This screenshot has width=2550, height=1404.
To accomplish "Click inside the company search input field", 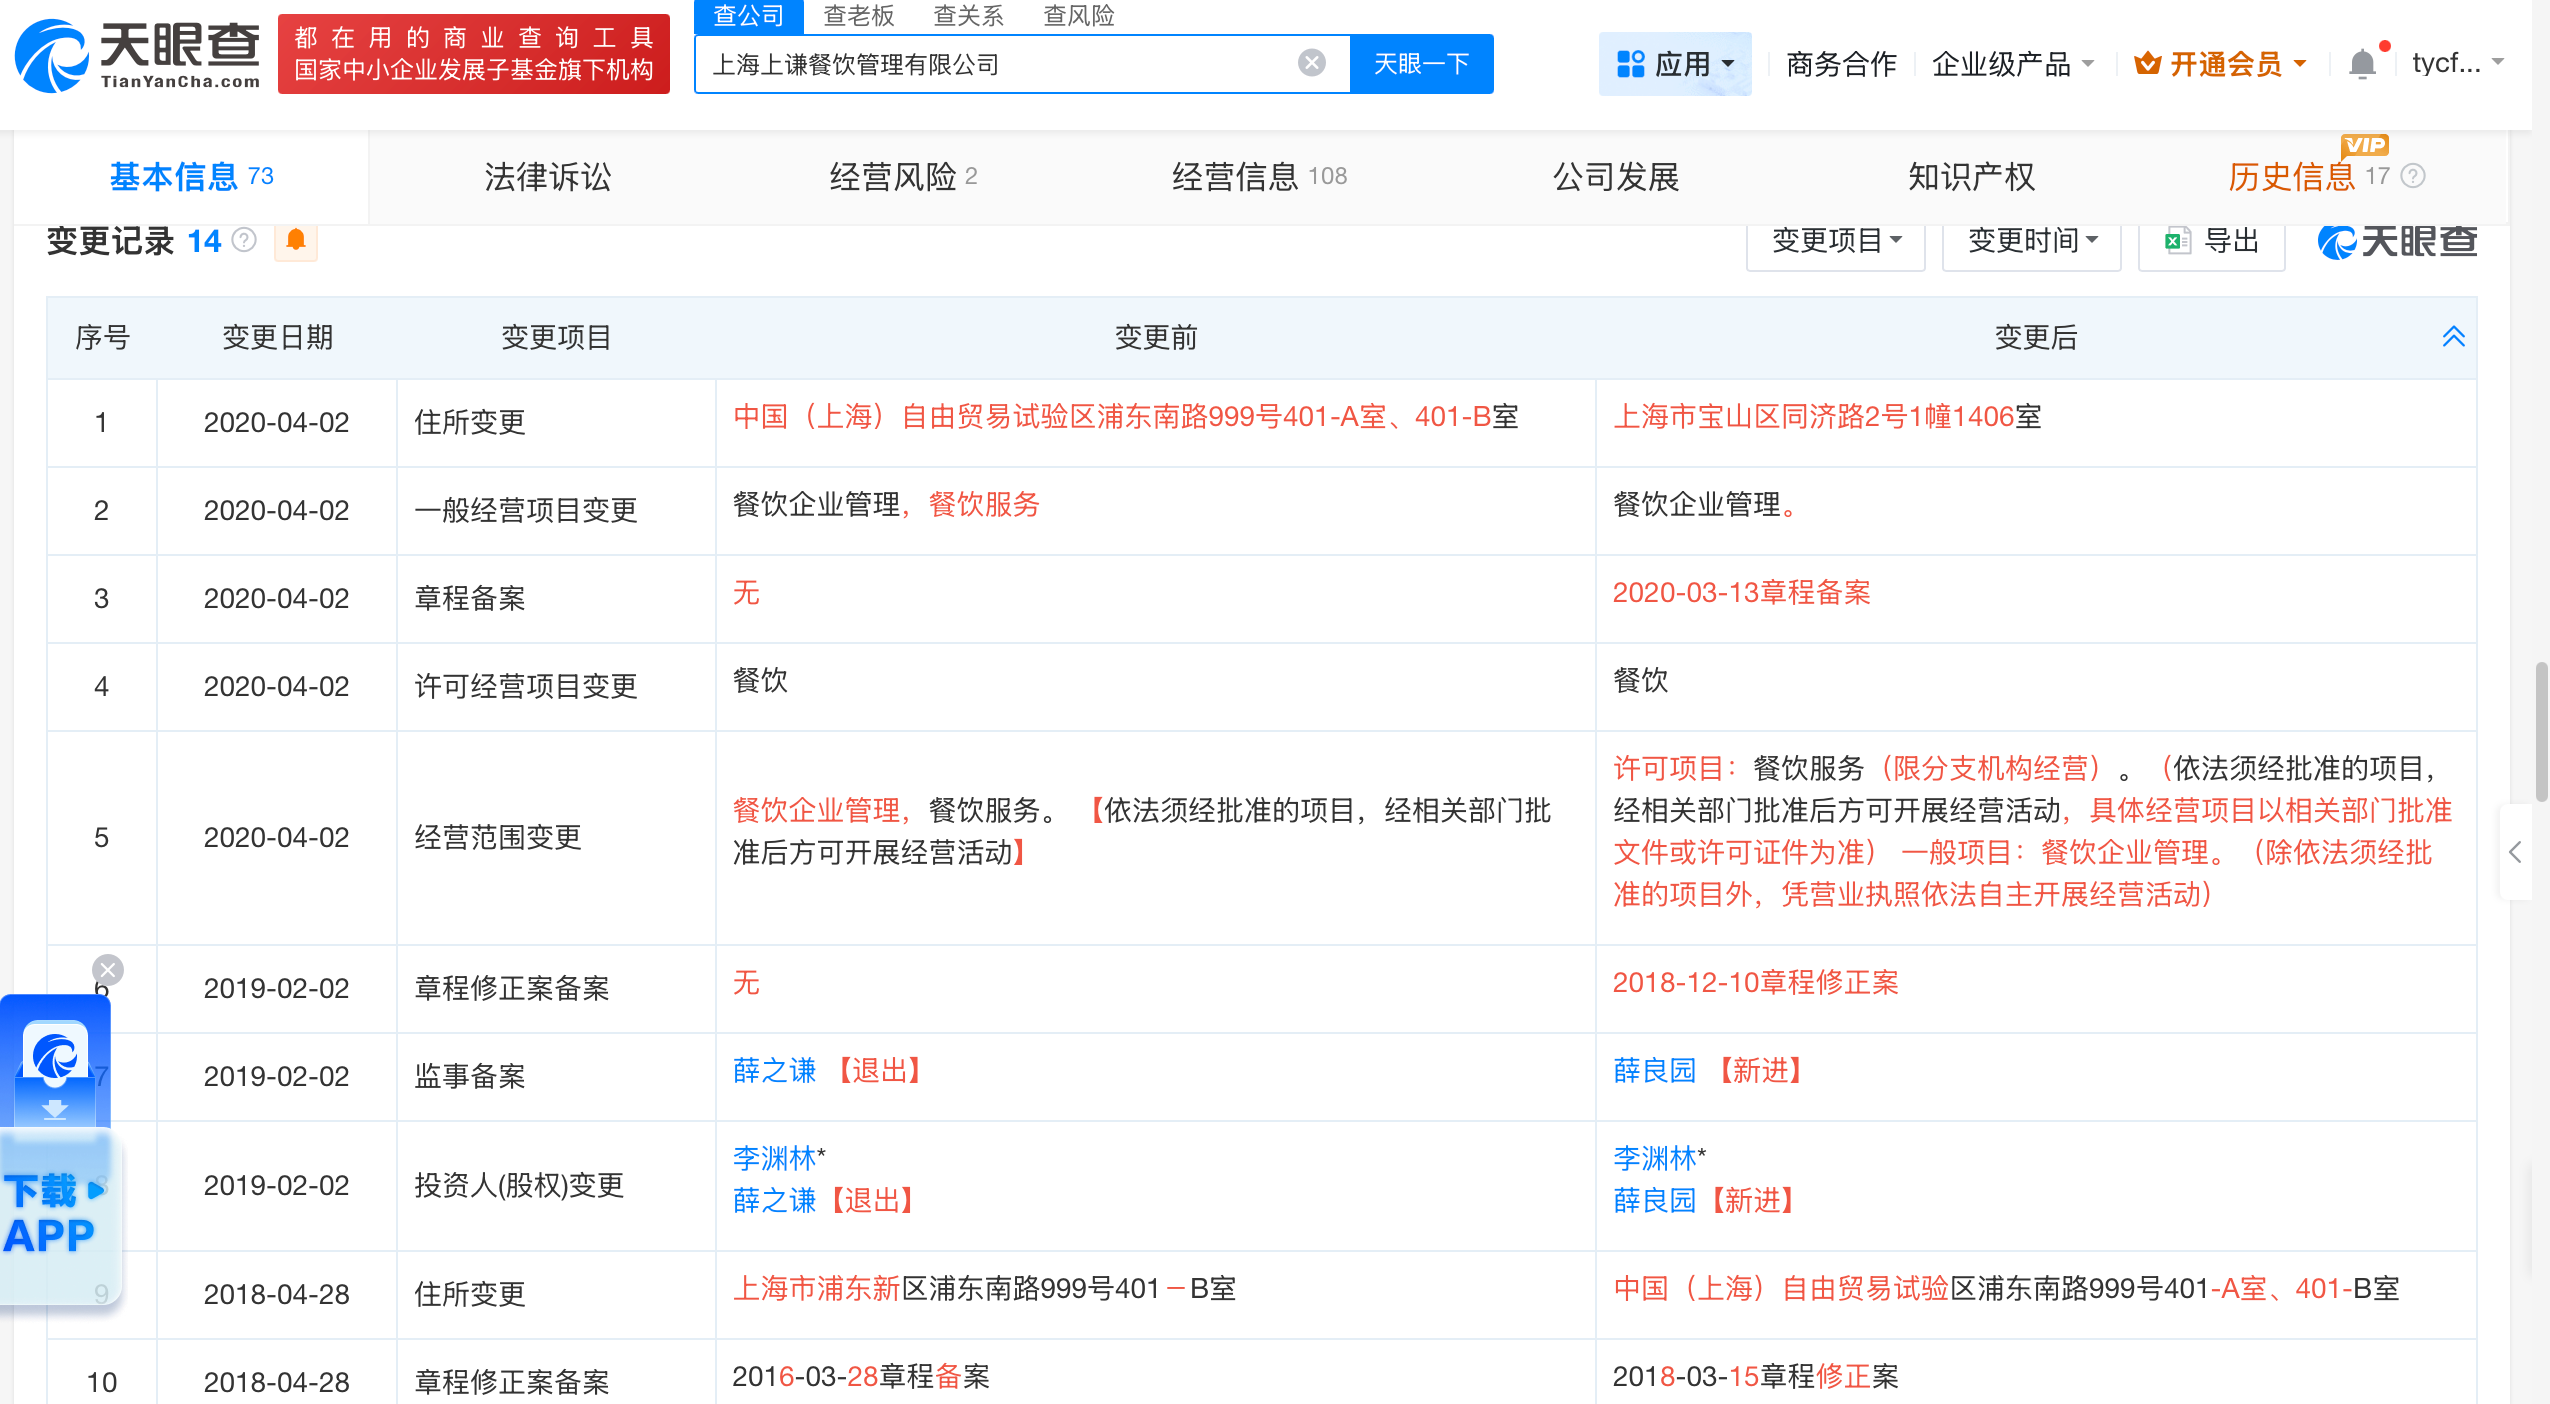I will click(x=1000, y=63).
